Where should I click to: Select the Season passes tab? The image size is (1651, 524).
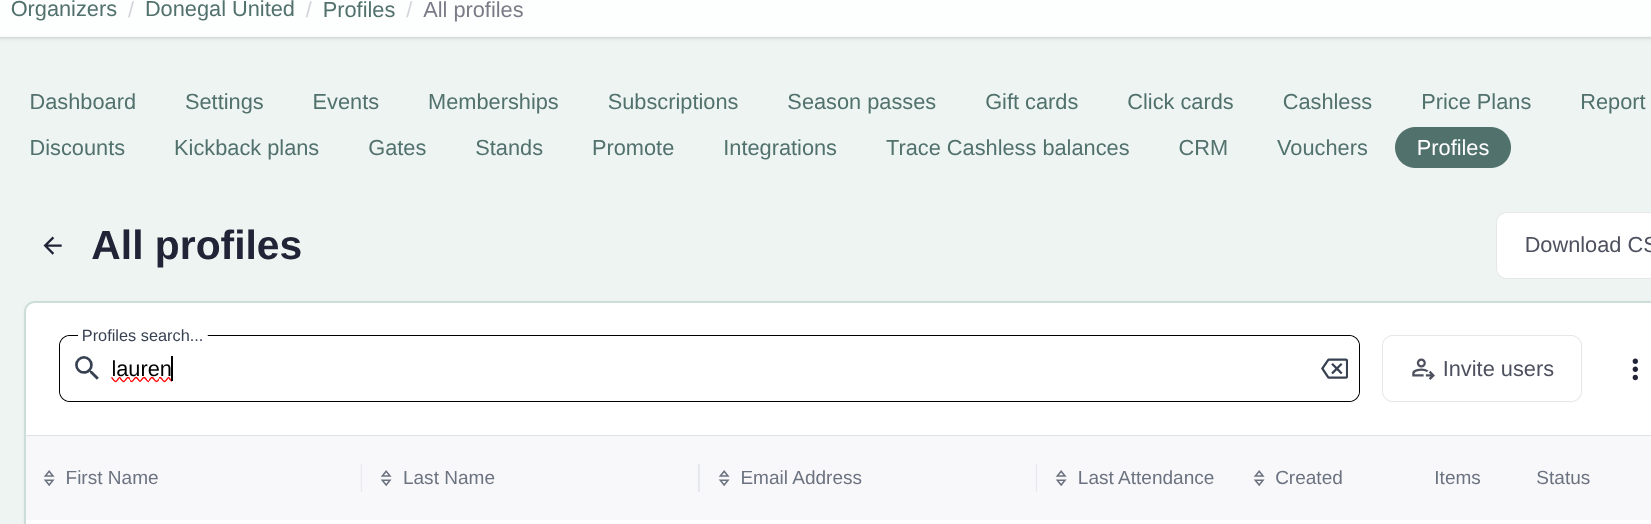pos(861,102)
